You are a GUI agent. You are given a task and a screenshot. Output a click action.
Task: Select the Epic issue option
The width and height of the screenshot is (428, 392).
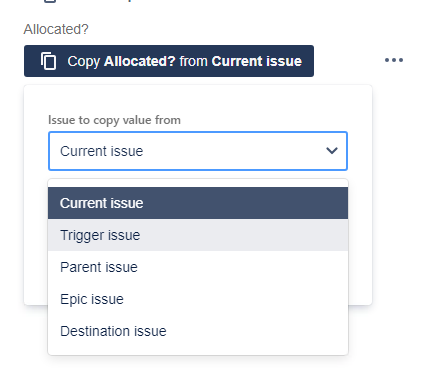click(198, 299)
